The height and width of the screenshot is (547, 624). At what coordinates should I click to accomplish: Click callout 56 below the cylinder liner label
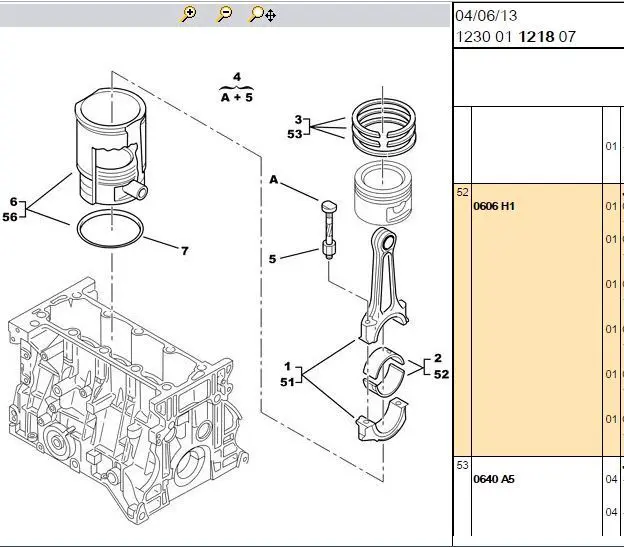click(10, 216)
